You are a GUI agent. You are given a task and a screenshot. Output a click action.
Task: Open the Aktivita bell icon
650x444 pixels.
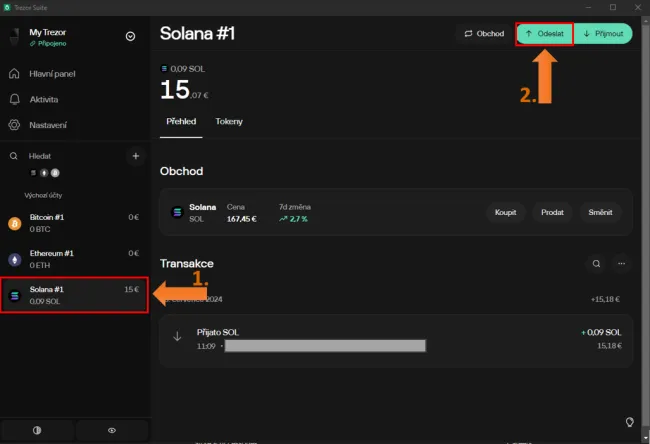pyautogui.click(x=15, y=100)
